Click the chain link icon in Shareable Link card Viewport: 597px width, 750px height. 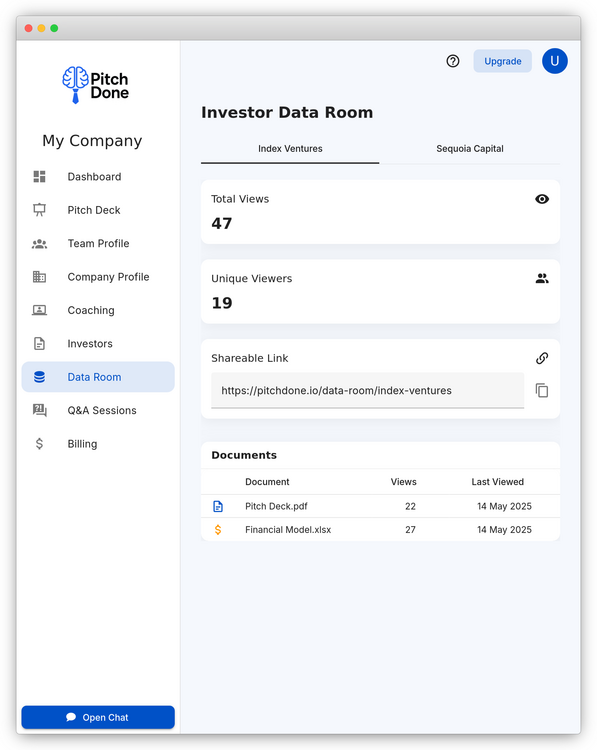tap(542, 358)
